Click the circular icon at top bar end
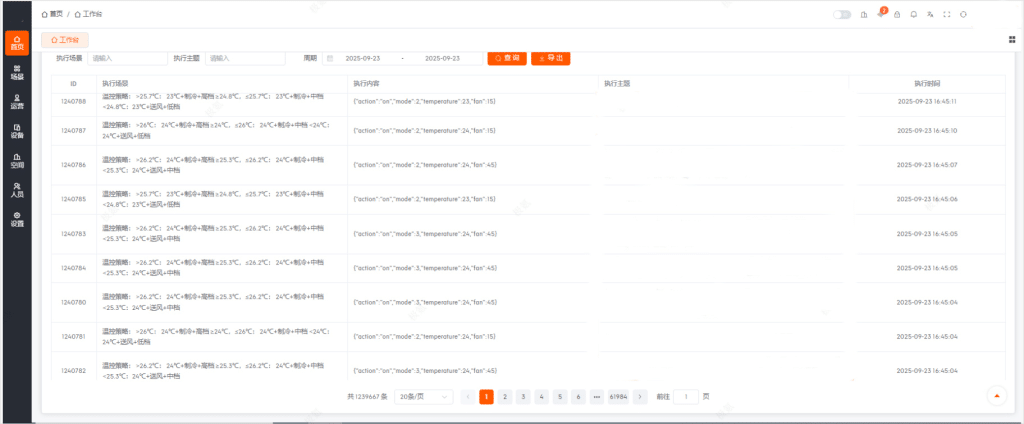Viewport: 1024px width, 424px height. coord(963,14)
